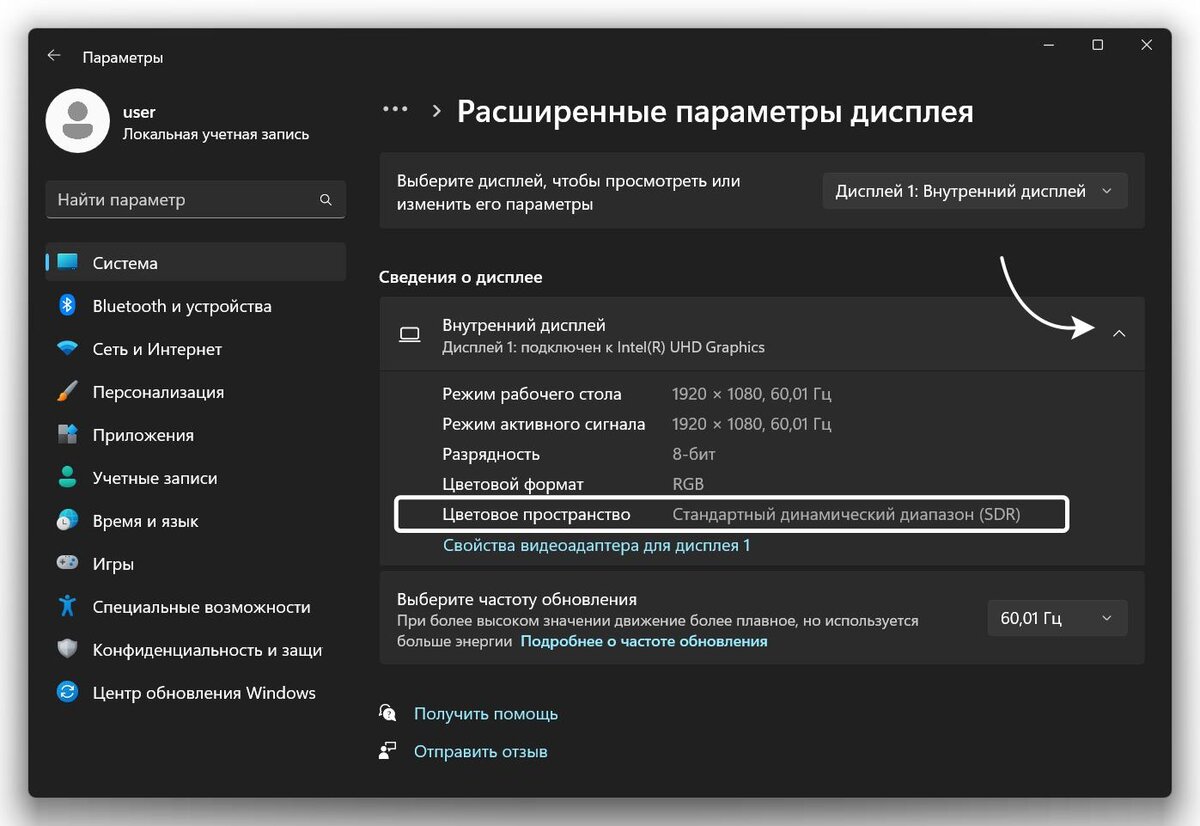Select the Сеть и Интернет sidebar icon
Viewport: 1200px width, 826px height.
click(x=66, y=349)
